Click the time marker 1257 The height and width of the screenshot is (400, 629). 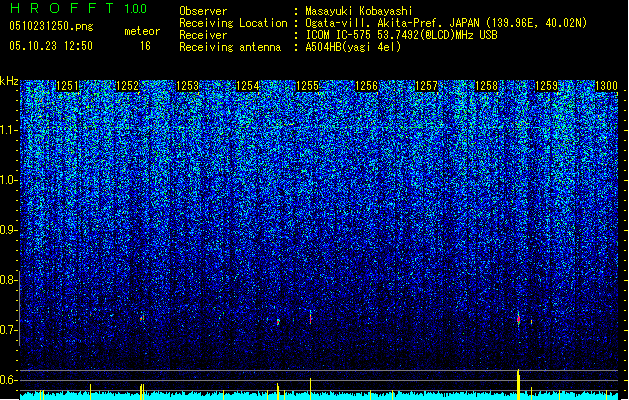point(426,86)
